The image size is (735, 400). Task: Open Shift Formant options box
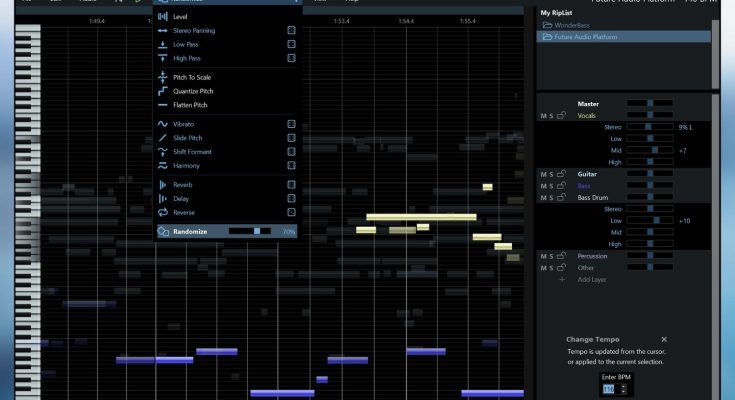pyautogui.click(x=291, y=152)
